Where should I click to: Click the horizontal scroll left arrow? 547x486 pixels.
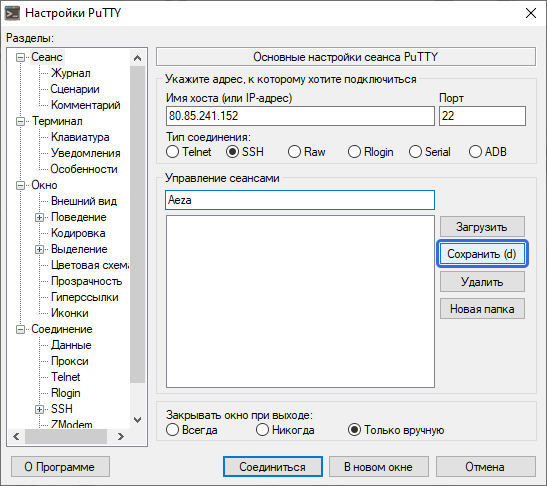point(16,436)
